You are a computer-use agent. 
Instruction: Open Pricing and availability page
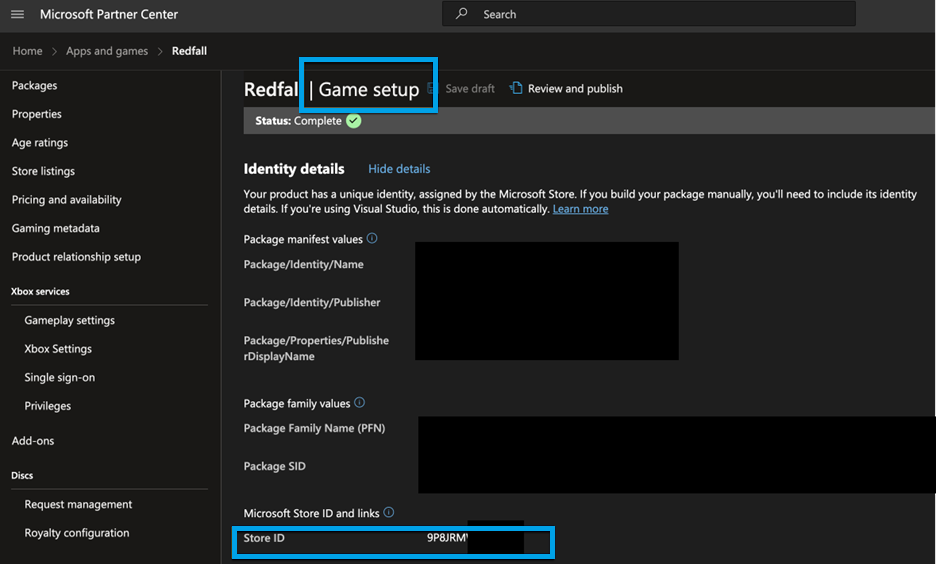click(66, 200)
